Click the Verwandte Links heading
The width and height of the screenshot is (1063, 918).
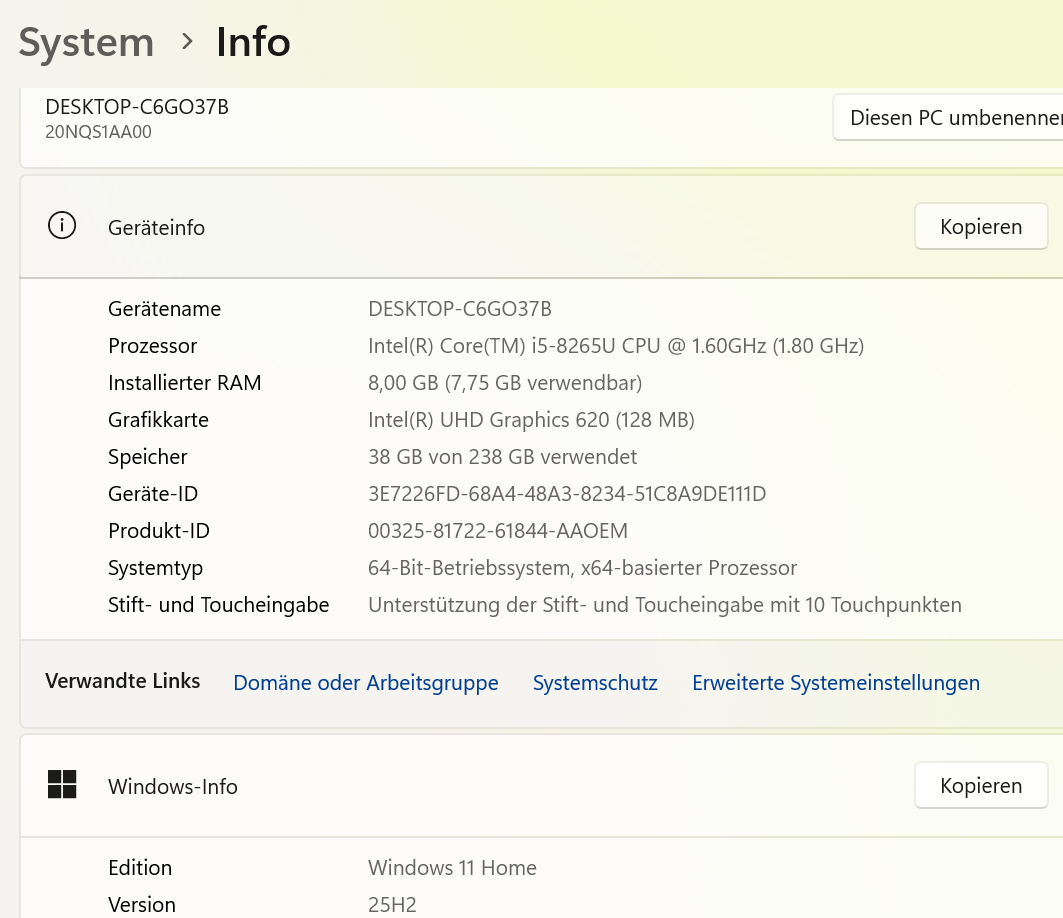pos(123,681)
